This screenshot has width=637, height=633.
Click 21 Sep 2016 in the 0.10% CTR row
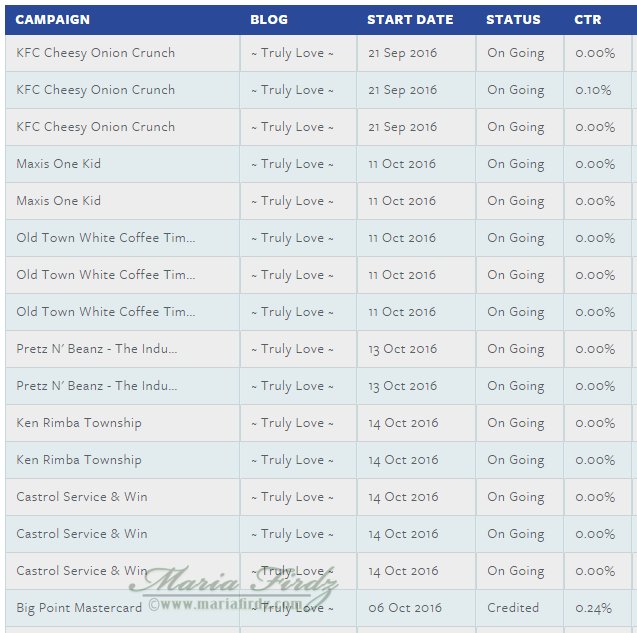[x=403, y=90]
